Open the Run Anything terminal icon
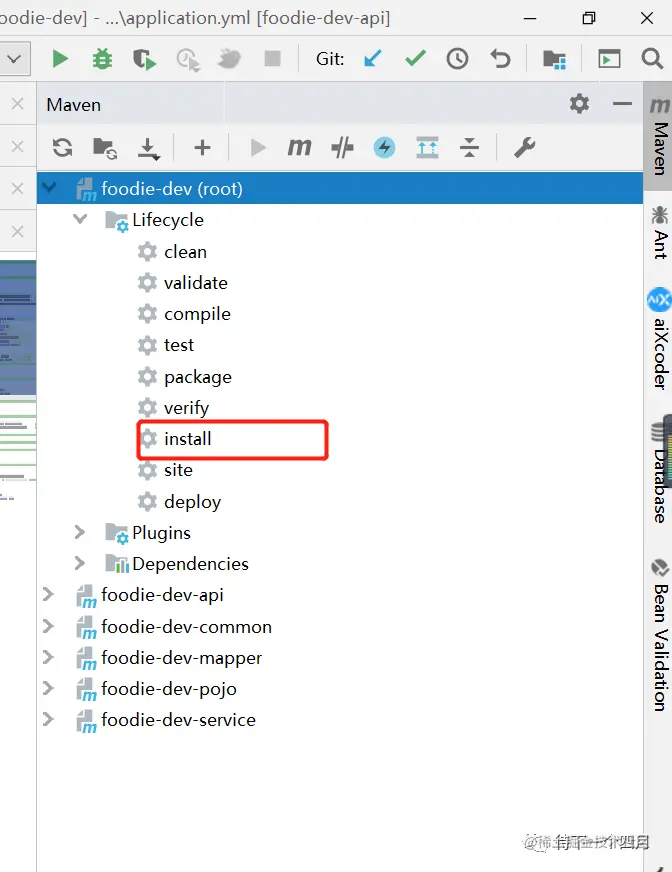This screenshot has height=872, width=672. pyautogui.click(x=609, y=58)
